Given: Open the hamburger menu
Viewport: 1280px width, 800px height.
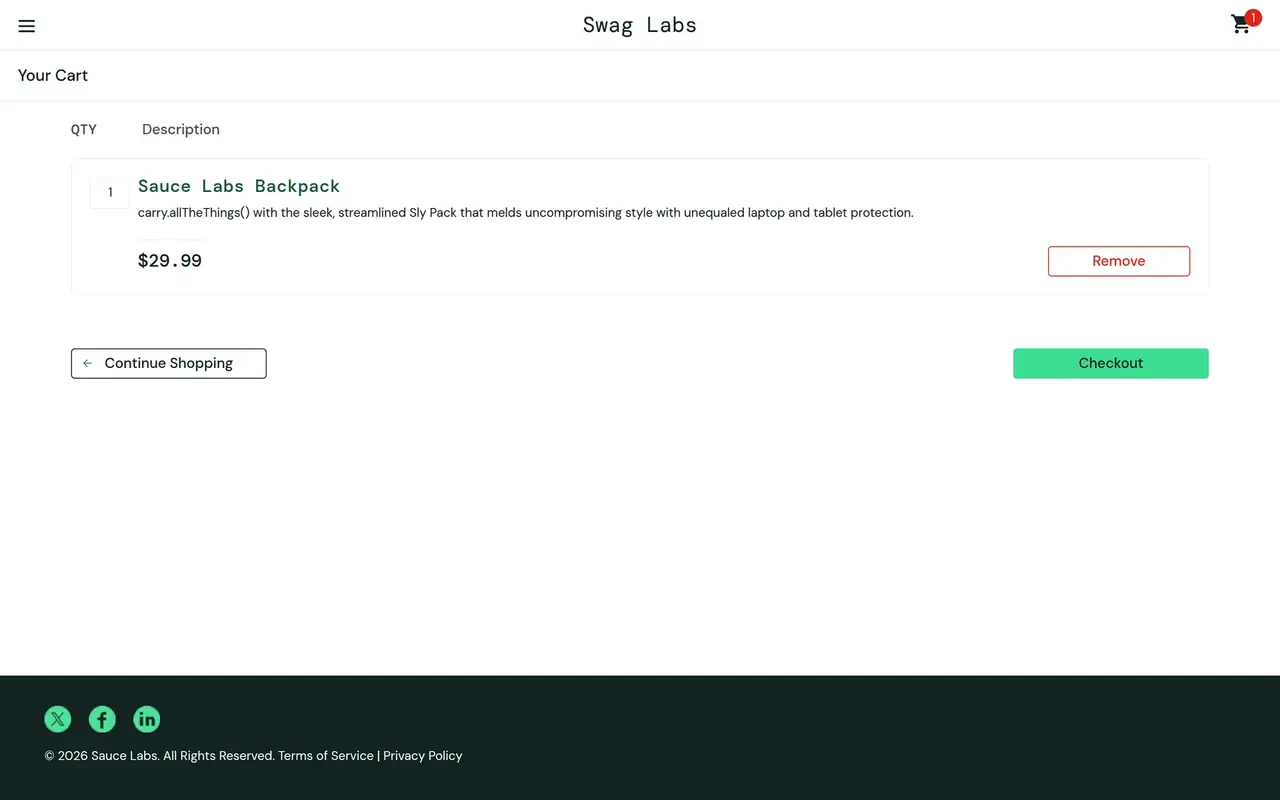Looking at the screenshot, I should pyautogui.click(x=27, y=26).
